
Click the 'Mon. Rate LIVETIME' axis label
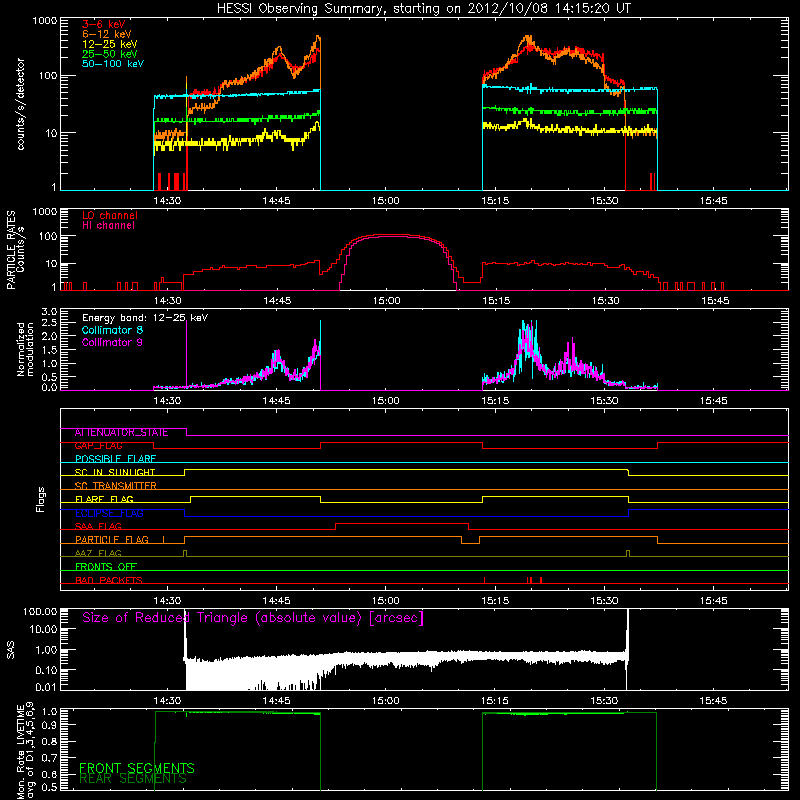(x=20, y=753)
